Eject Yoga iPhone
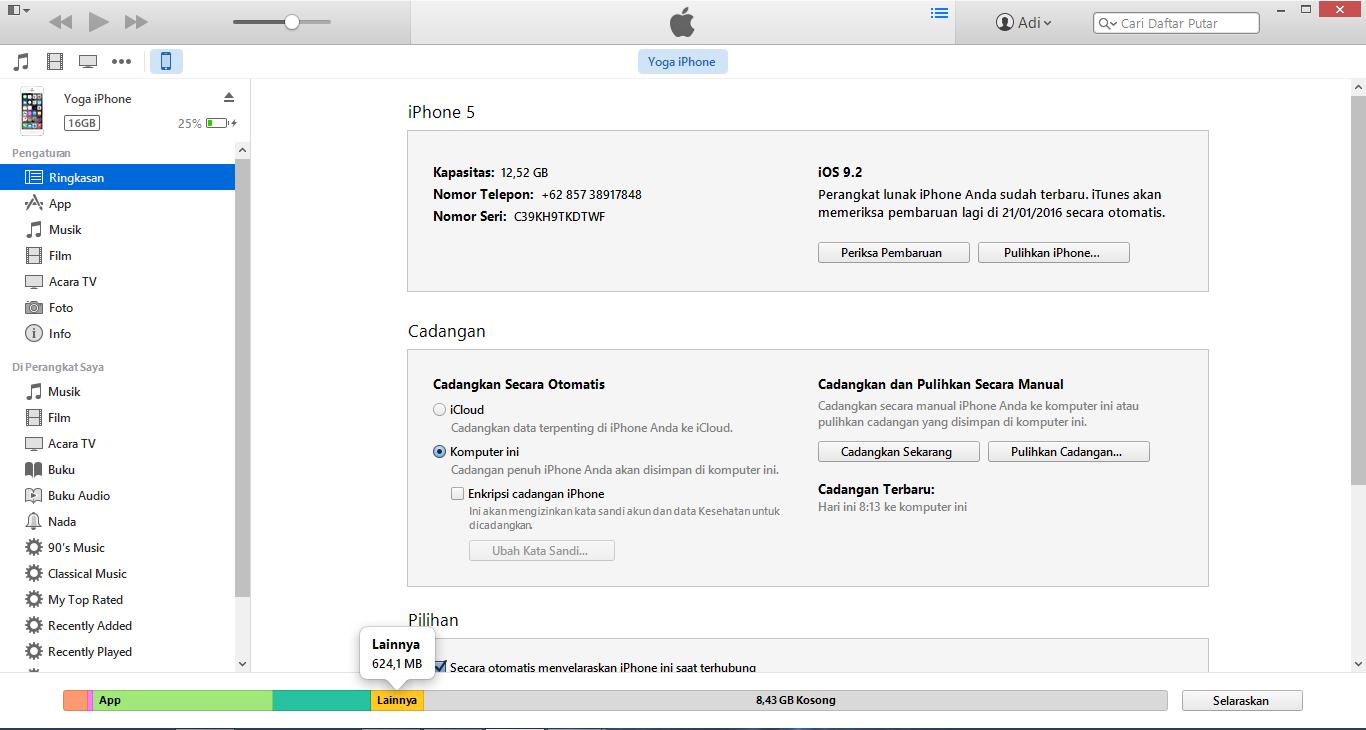The height and width of the screenshot is (730, 1366). tap(229, 97)
